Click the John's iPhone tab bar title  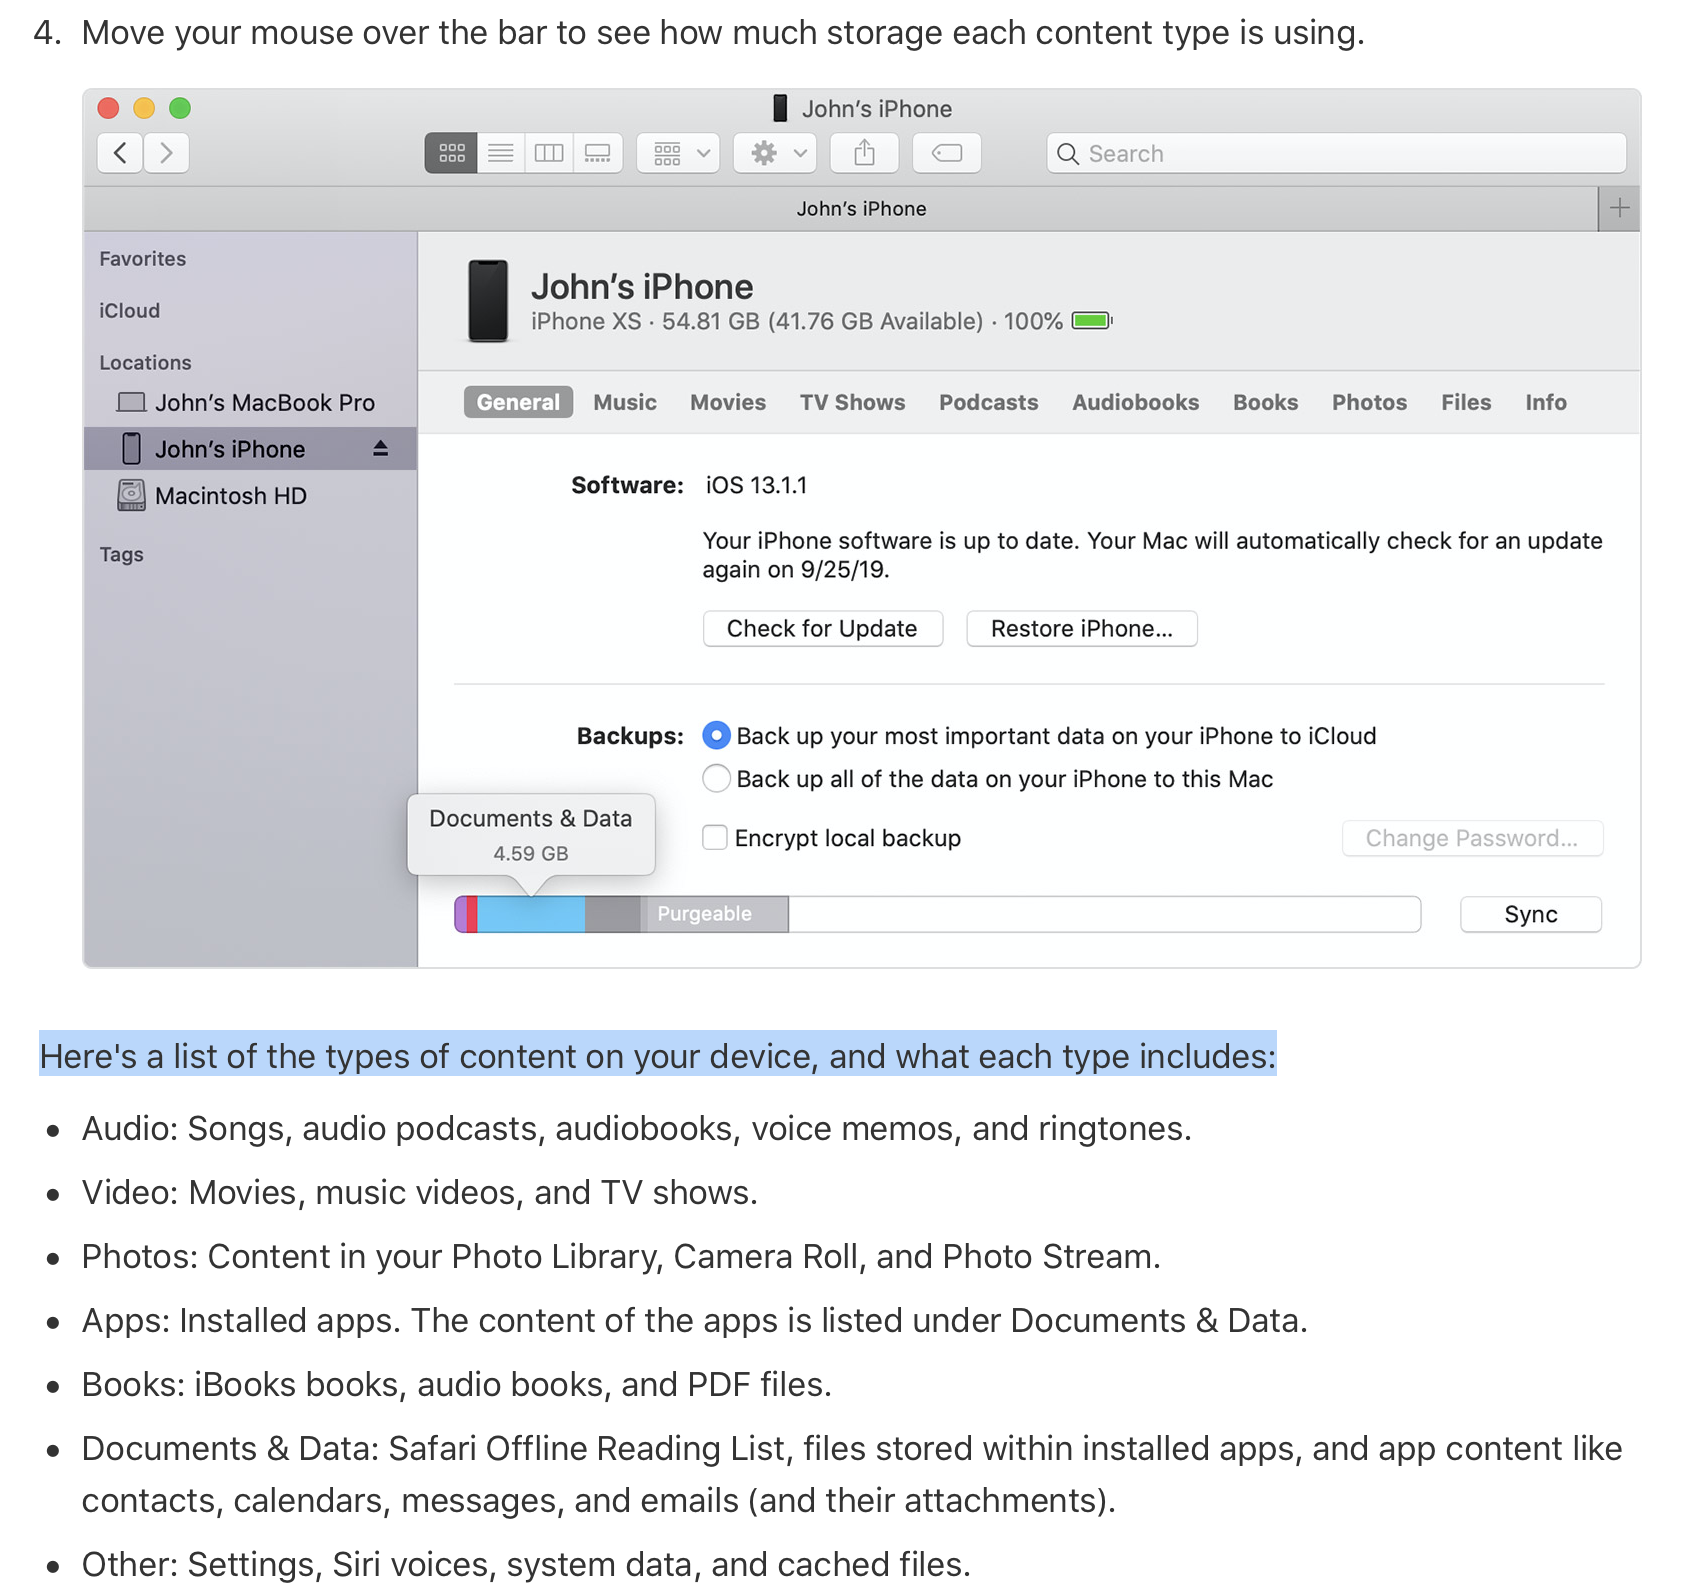(x=861, y=208)
